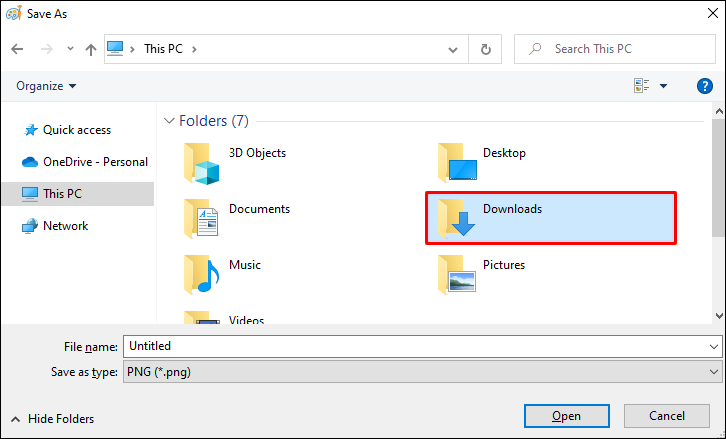Select Quick access in the navigation pane
Viewport: 726px width, 439px height.
[77, 130]
